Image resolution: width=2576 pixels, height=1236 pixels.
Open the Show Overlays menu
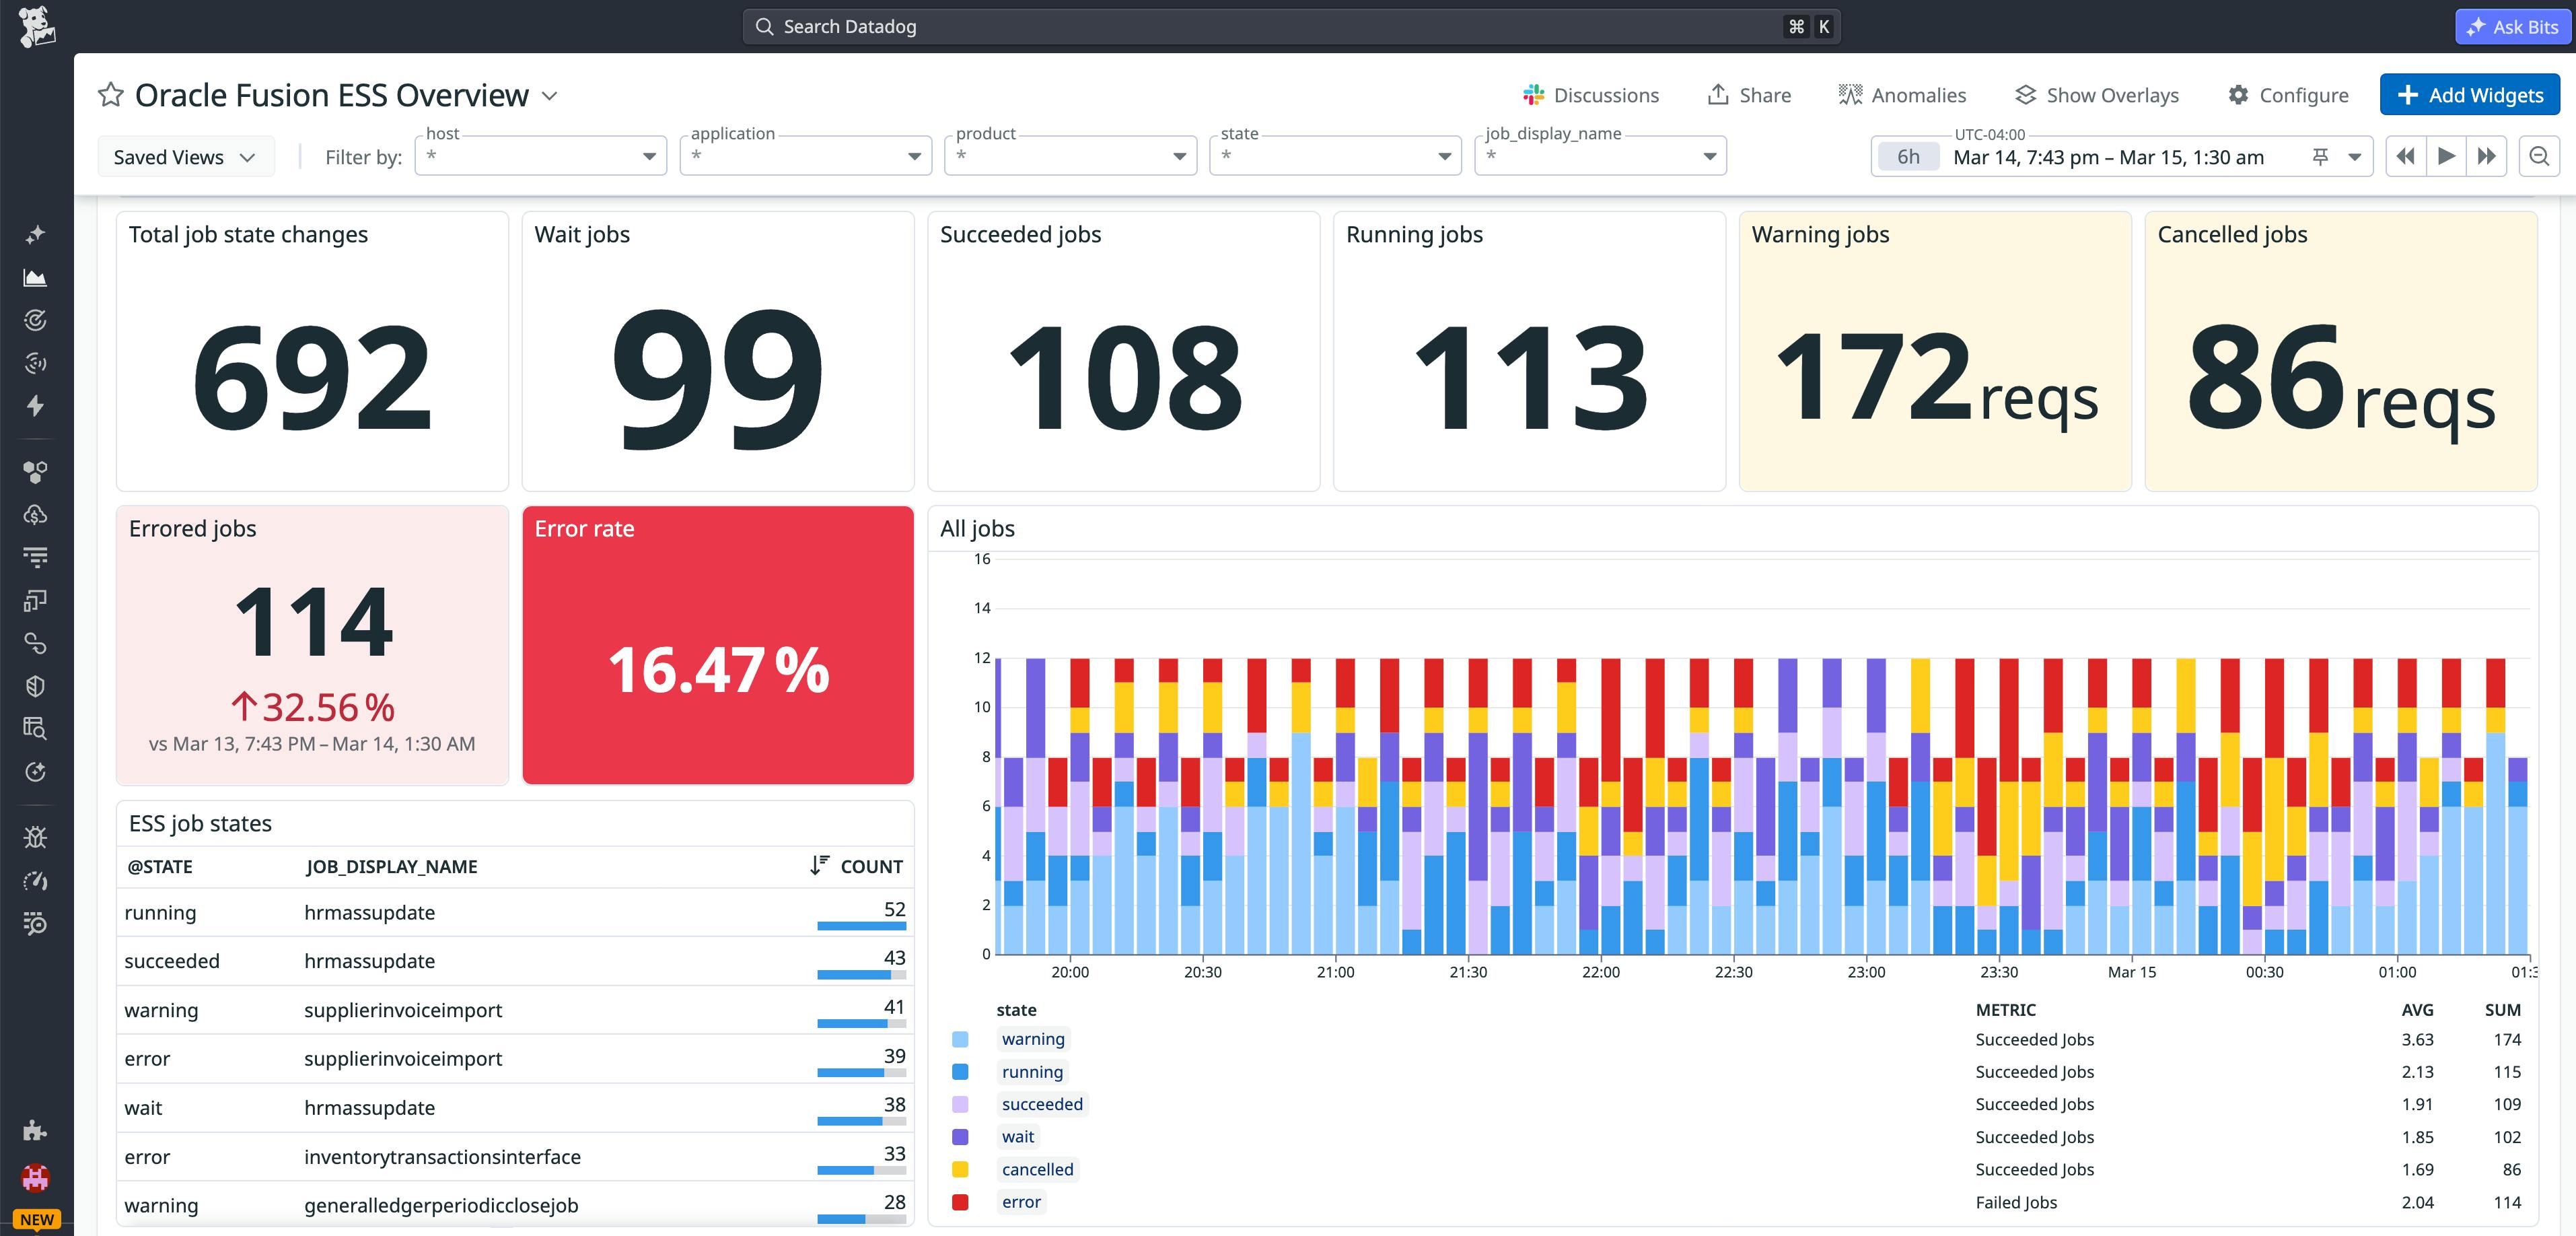[x=2097, y=95]
